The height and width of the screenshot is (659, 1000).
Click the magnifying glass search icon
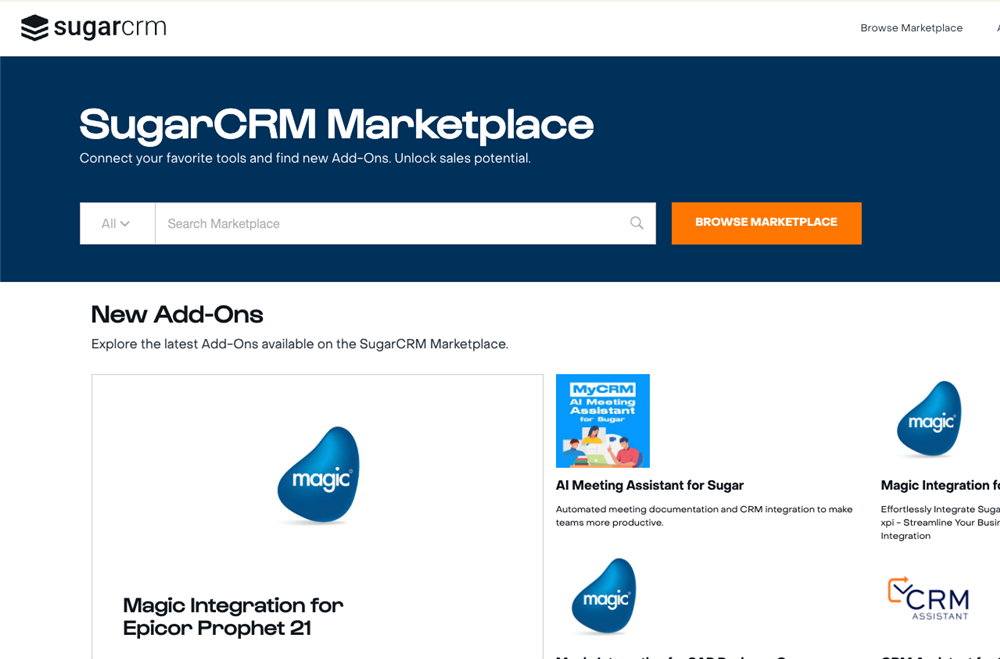[x=636, y=223]
